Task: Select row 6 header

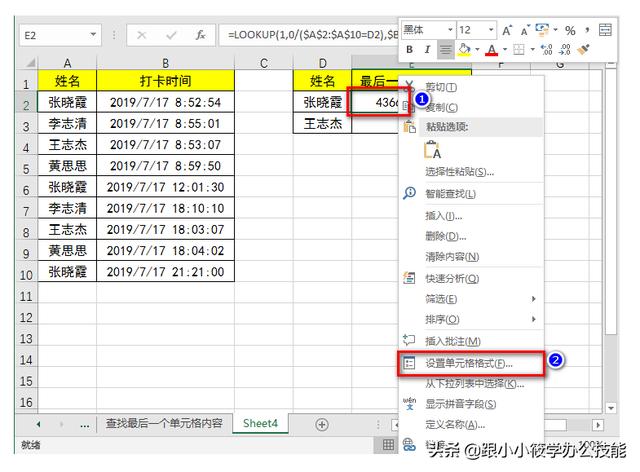Action: coord(26,190)
